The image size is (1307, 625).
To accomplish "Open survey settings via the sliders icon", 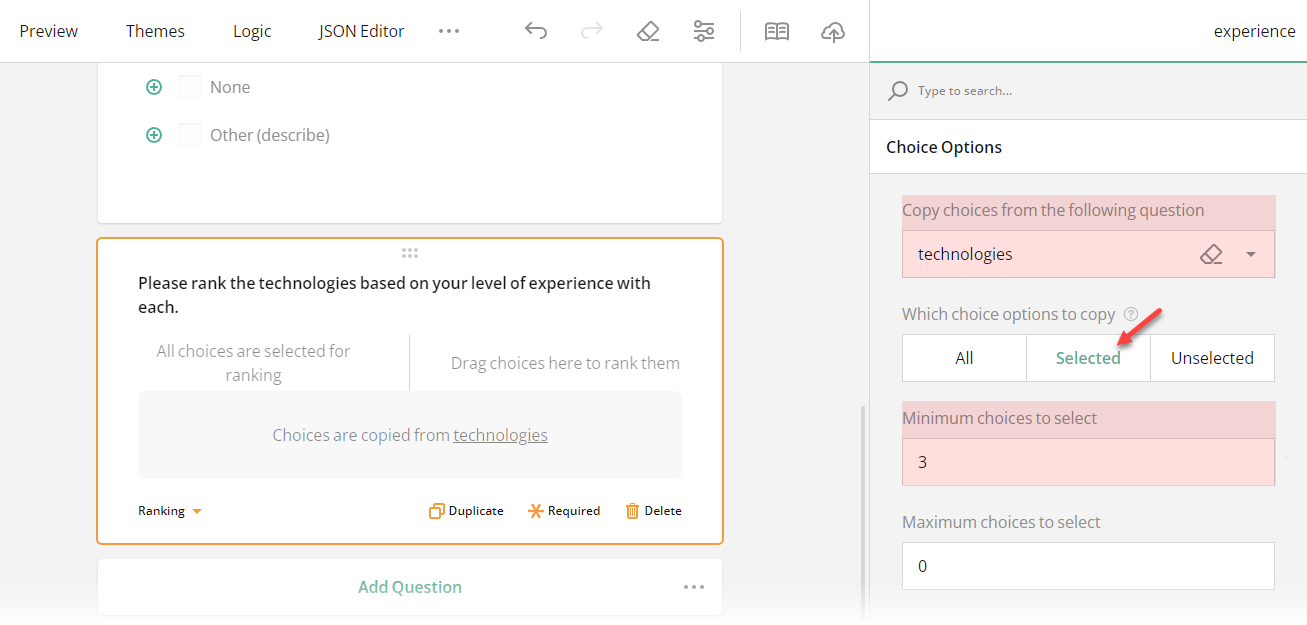I will 703,31.
